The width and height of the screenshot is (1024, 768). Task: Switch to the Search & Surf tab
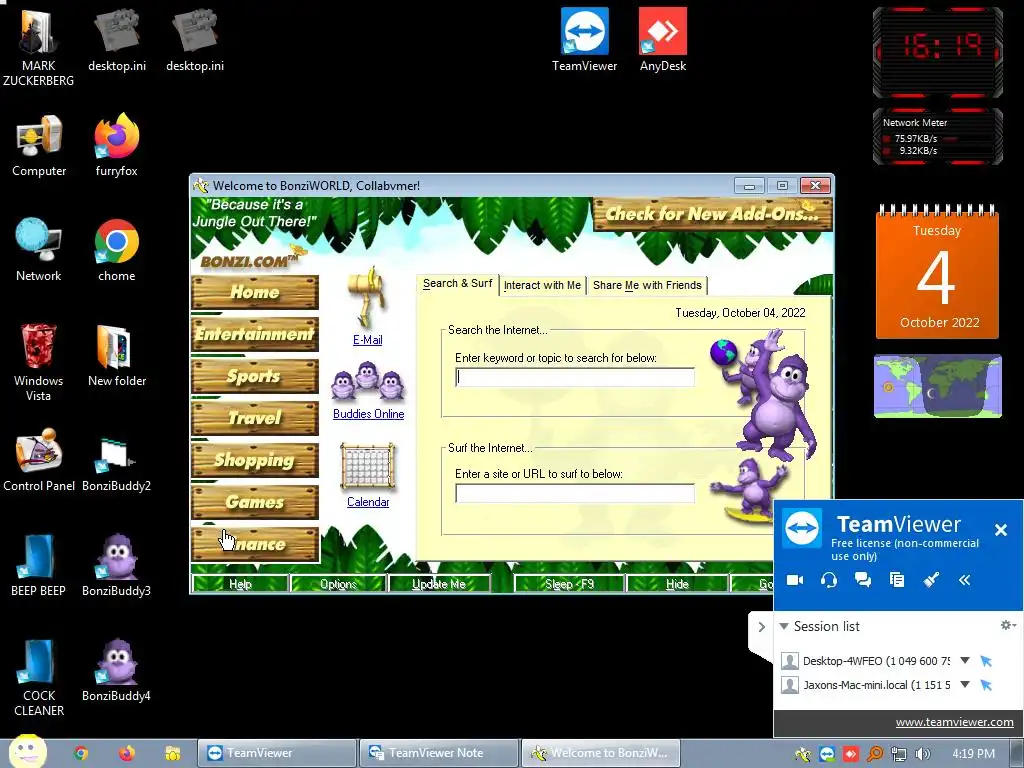(x=457, y=284)
